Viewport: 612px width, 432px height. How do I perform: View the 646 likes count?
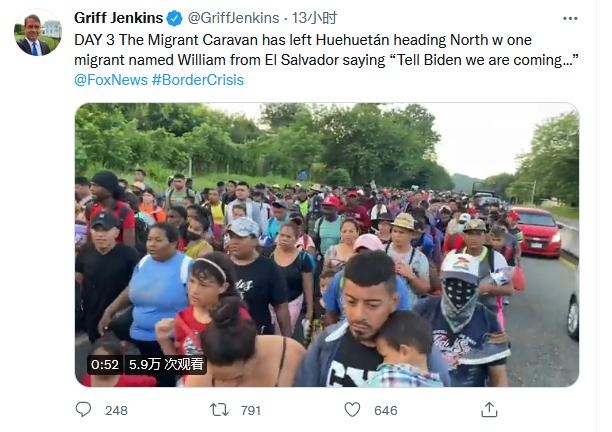(386, 411)
